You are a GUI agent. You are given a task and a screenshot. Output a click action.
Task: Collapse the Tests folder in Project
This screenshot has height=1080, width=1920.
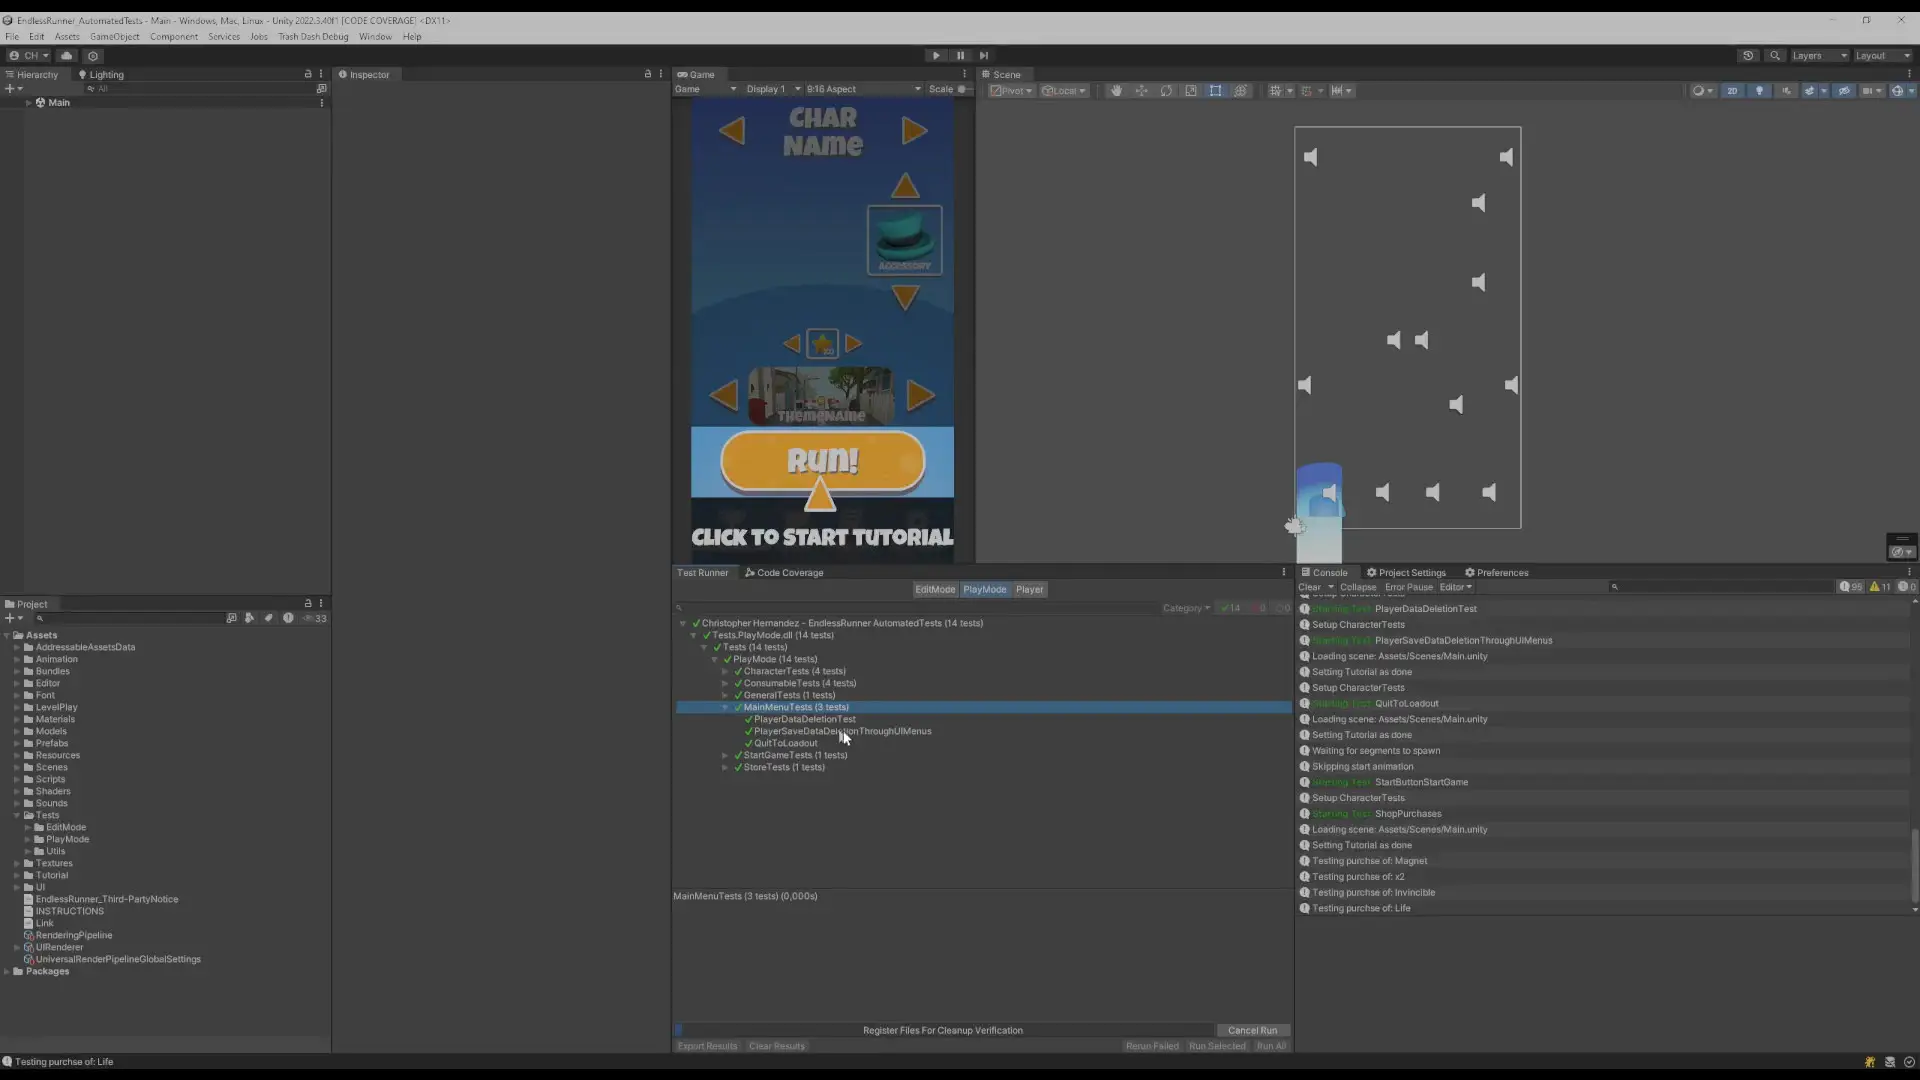pos(17,816)
